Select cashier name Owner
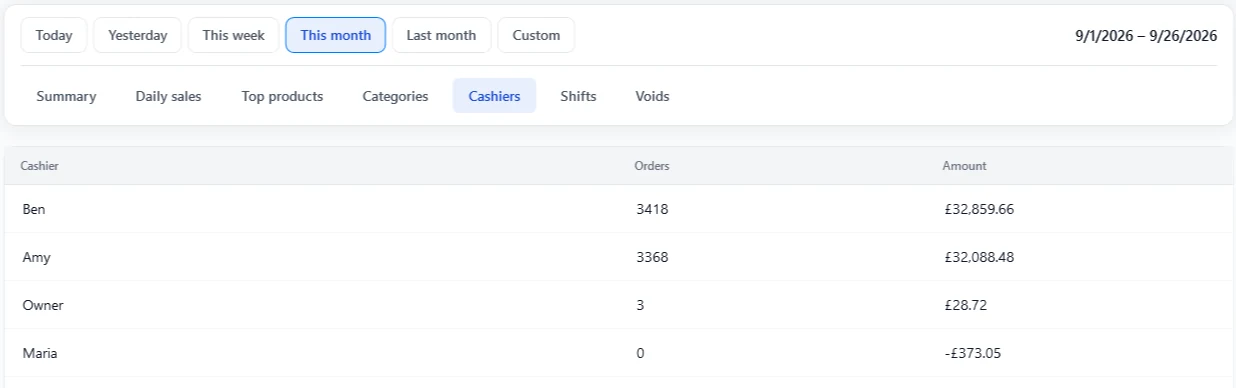 42,305
